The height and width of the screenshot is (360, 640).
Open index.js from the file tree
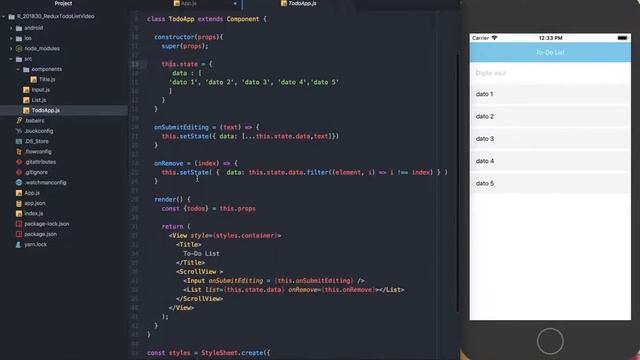(33, 213)
